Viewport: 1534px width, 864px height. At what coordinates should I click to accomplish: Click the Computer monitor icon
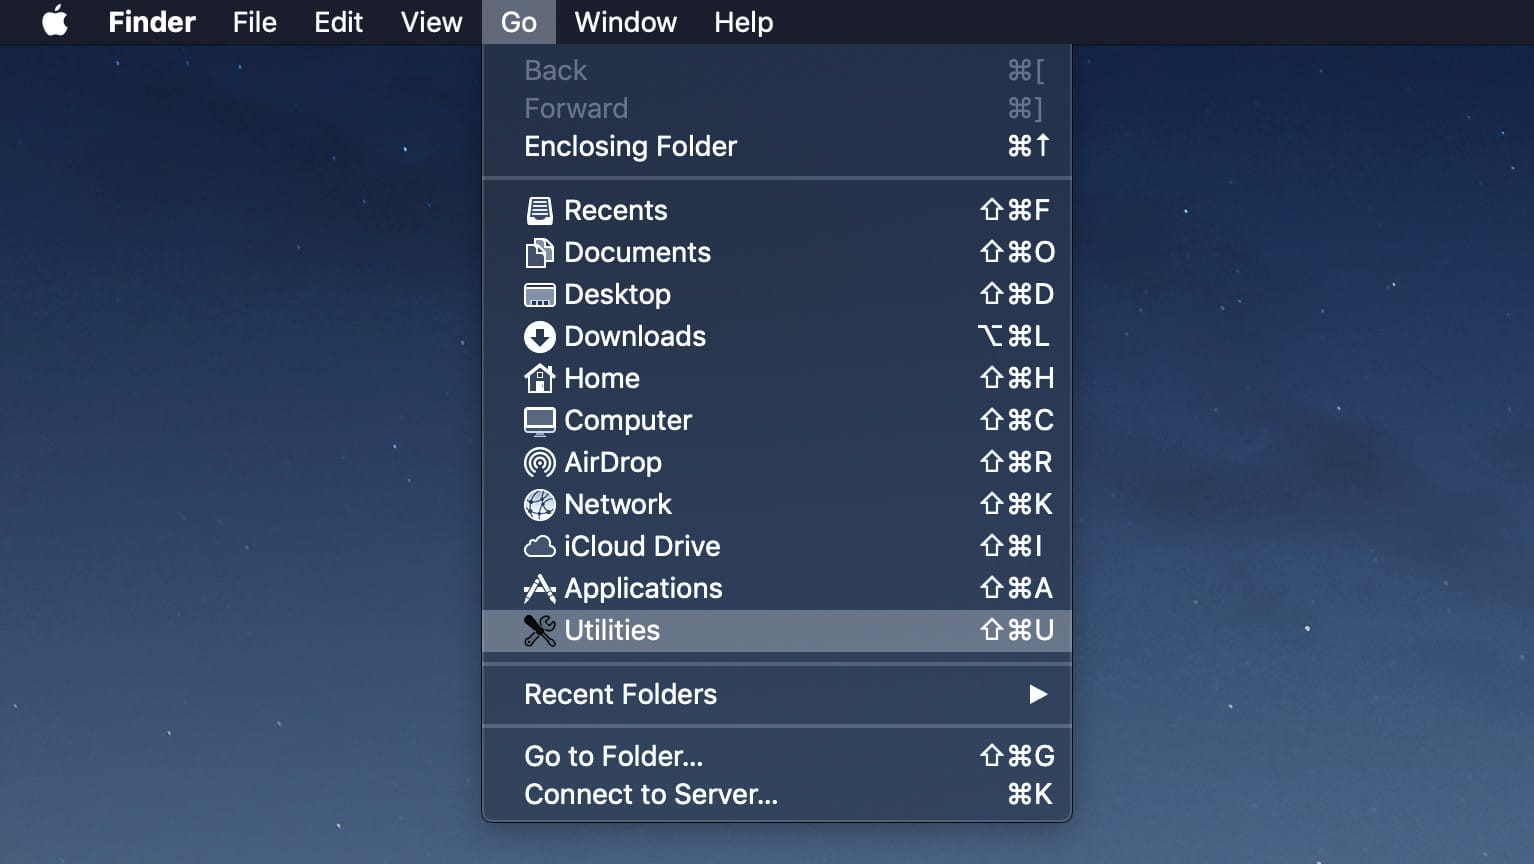tap(540, 420)
